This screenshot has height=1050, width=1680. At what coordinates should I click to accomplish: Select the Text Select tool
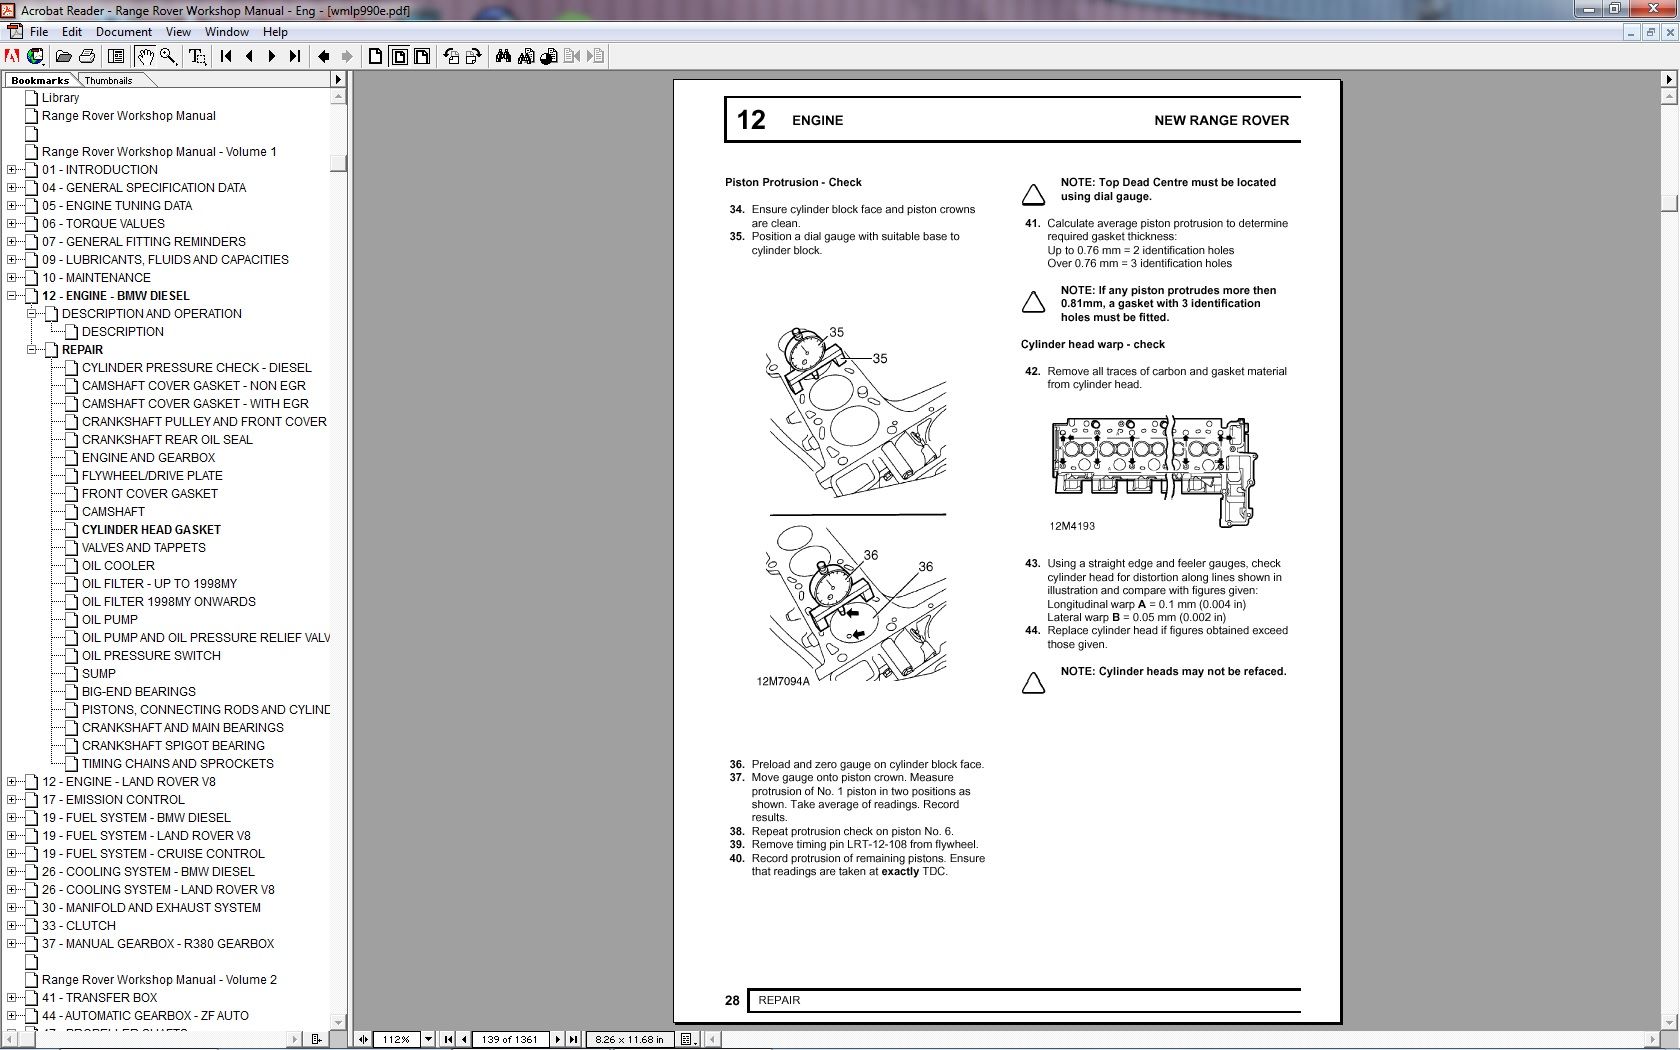197,56
